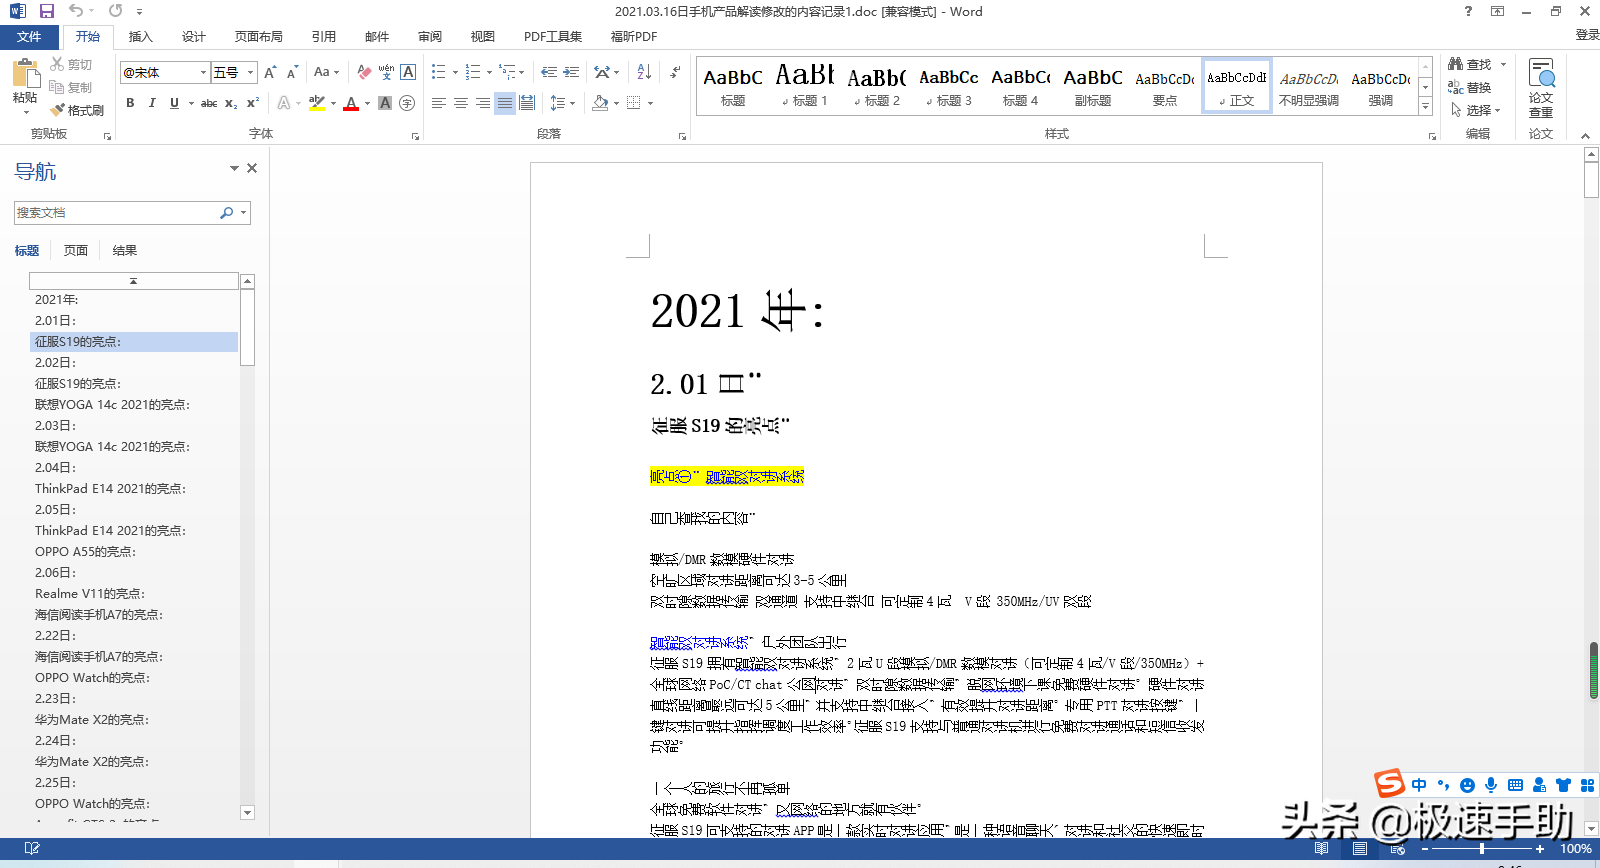The width and height of the screenshot is (1600, 868).
Task: Apply paragraph shading with the paint bucket
Action: tap(600, 103)
